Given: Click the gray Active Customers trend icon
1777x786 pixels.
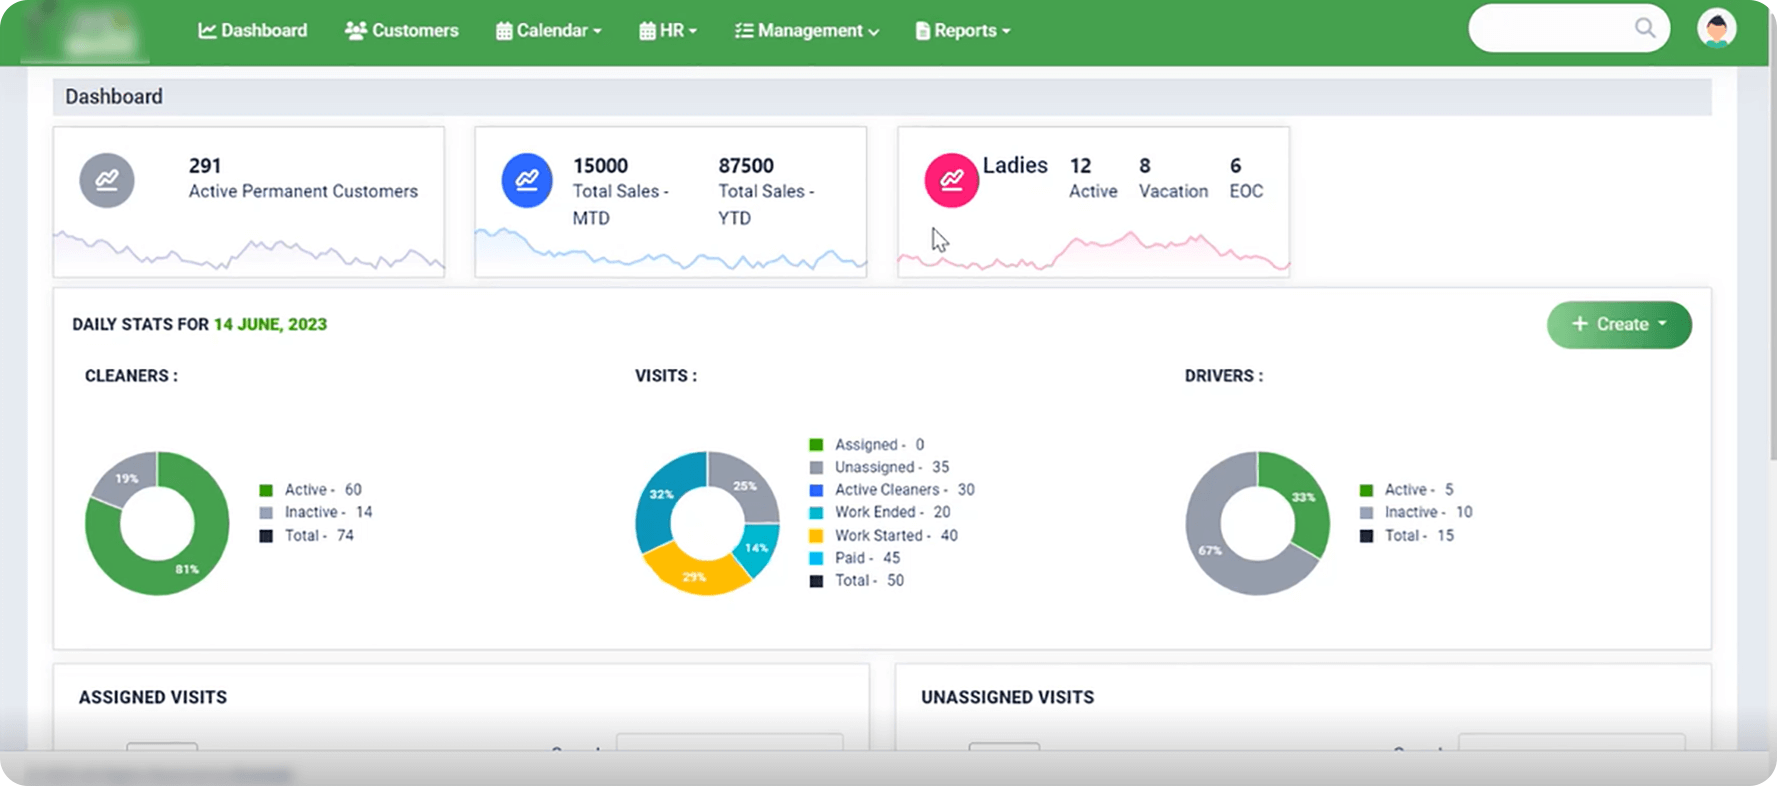Looking at the screenshot, I should click(x=107, y=180).
